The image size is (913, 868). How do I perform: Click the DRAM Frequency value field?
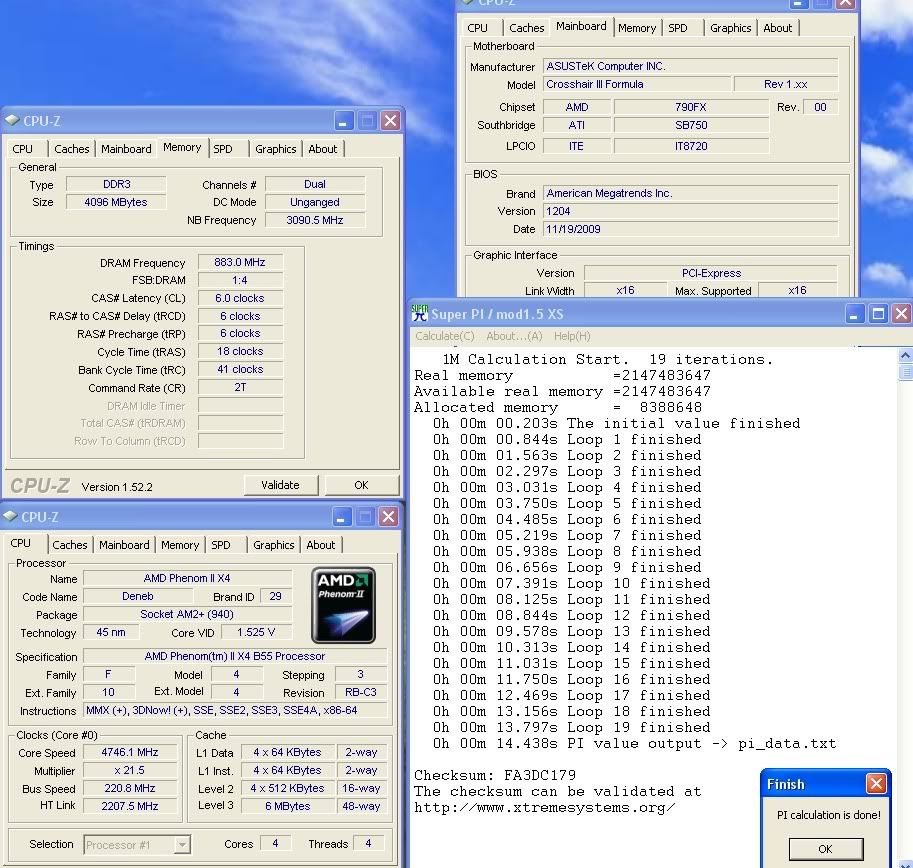[240, 262]
